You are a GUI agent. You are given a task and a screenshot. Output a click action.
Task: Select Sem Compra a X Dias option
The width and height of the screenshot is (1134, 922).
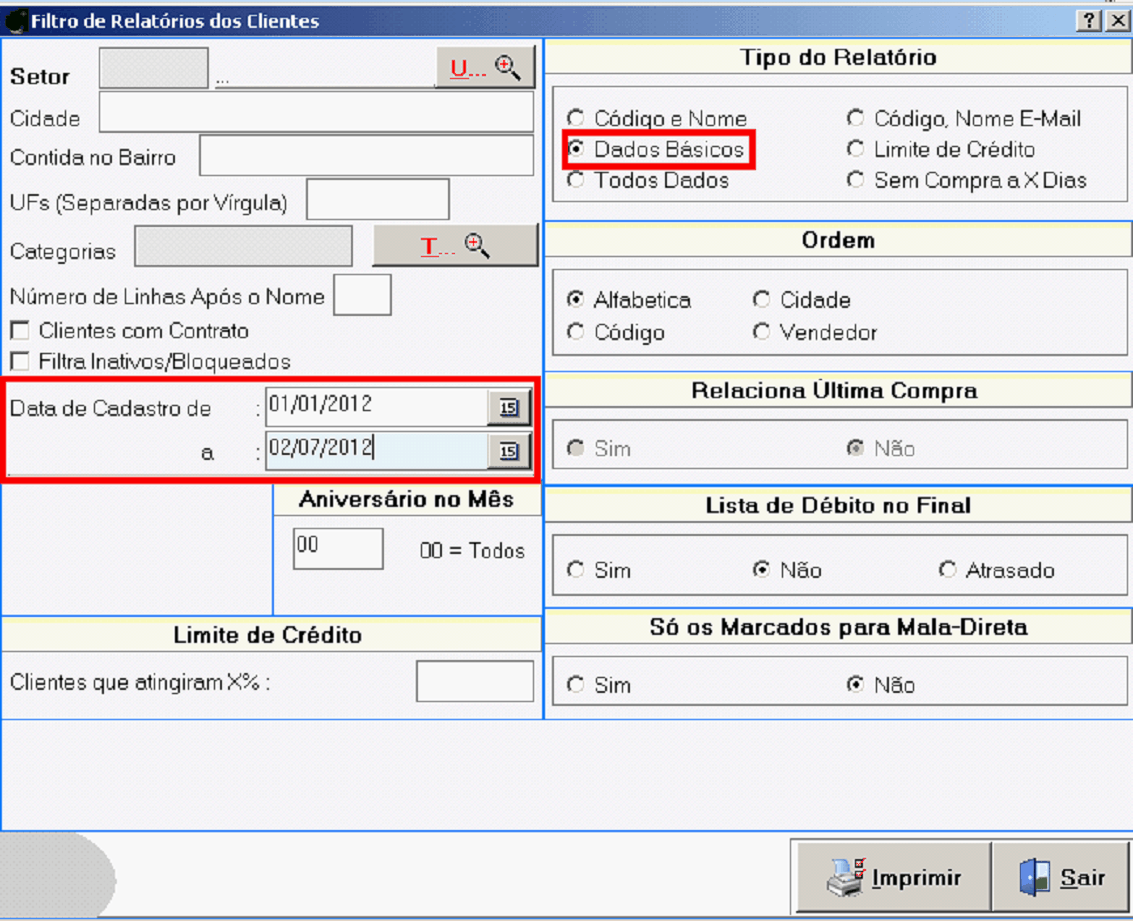point(855,181)
